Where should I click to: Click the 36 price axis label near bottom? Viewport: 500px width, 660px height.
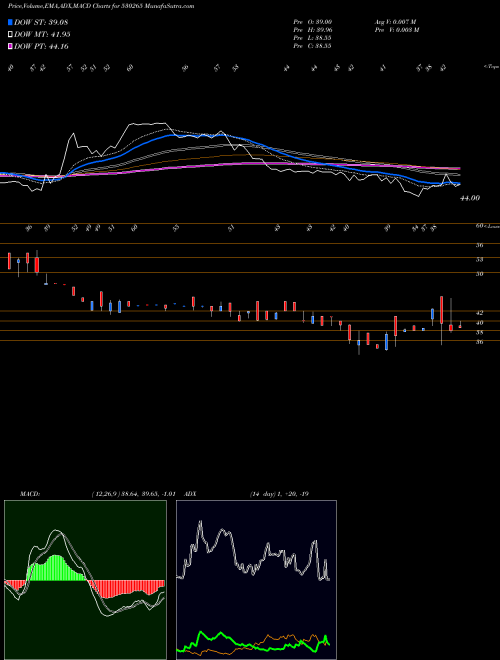pyautogui.click(x=479, y=342)
